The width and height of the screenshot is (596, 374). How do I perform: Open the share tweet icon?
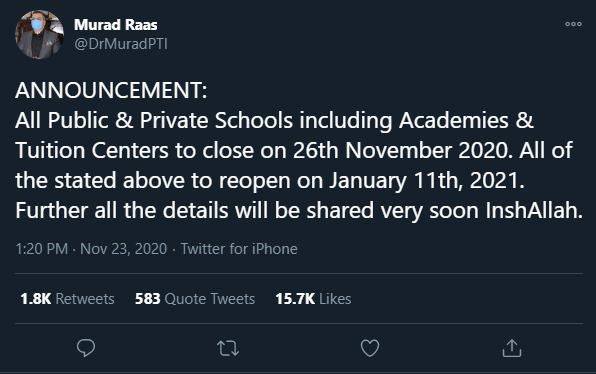(x=512, y=348)
